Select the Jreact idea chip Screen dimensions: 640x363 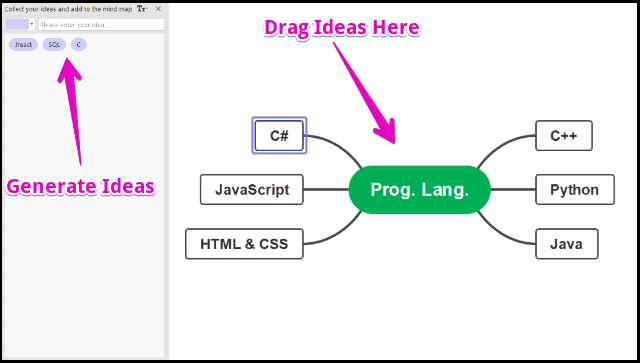(23, 45)
